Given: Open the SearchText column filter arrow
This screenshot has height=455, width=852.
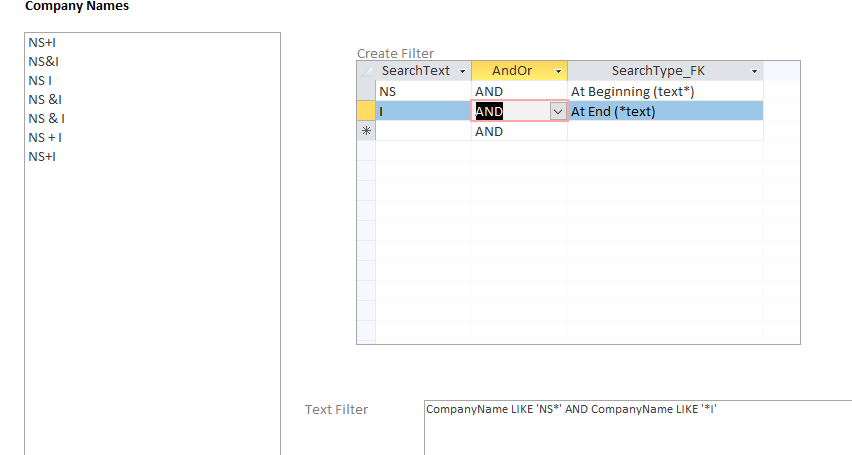Looking at the screenshot, I should point(461,71).
